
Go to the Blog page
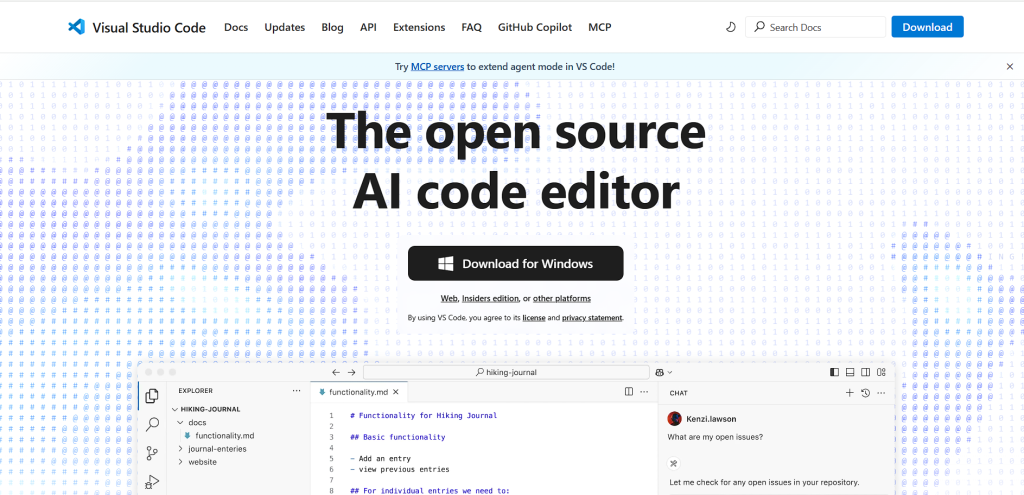pyautogui.click(x=332, y=27)
